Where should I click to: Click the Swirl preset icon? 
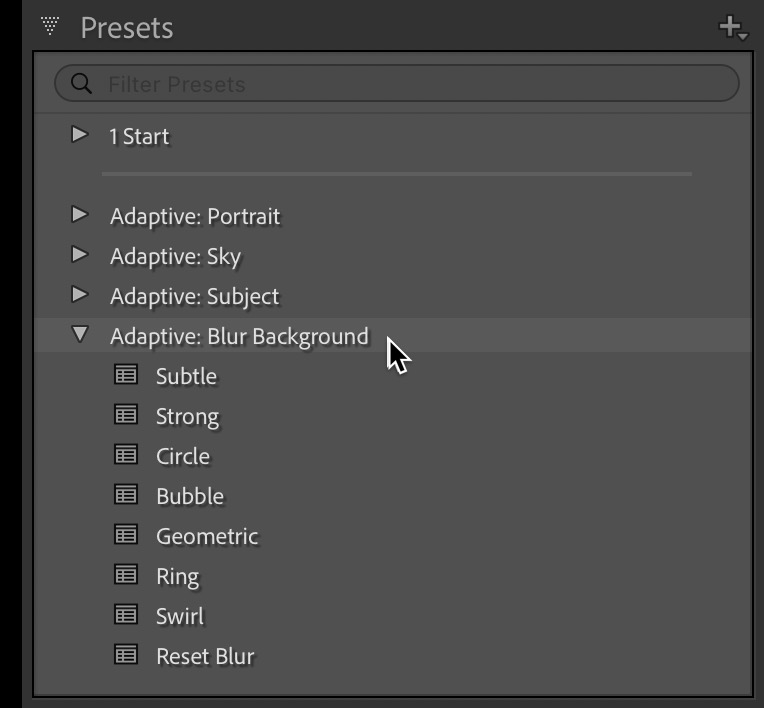(x=125, y=615)
